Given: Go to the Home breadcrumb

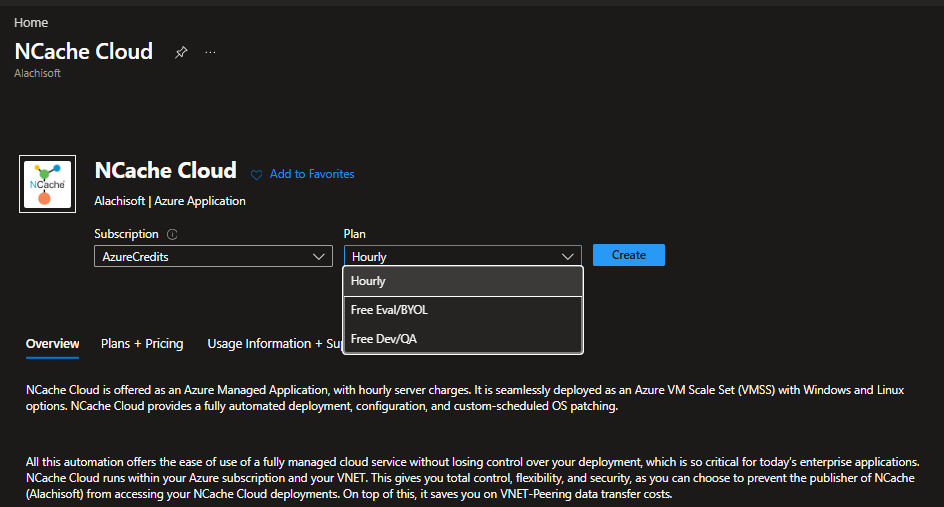Looking at the screenshot, I should [31, 23].
